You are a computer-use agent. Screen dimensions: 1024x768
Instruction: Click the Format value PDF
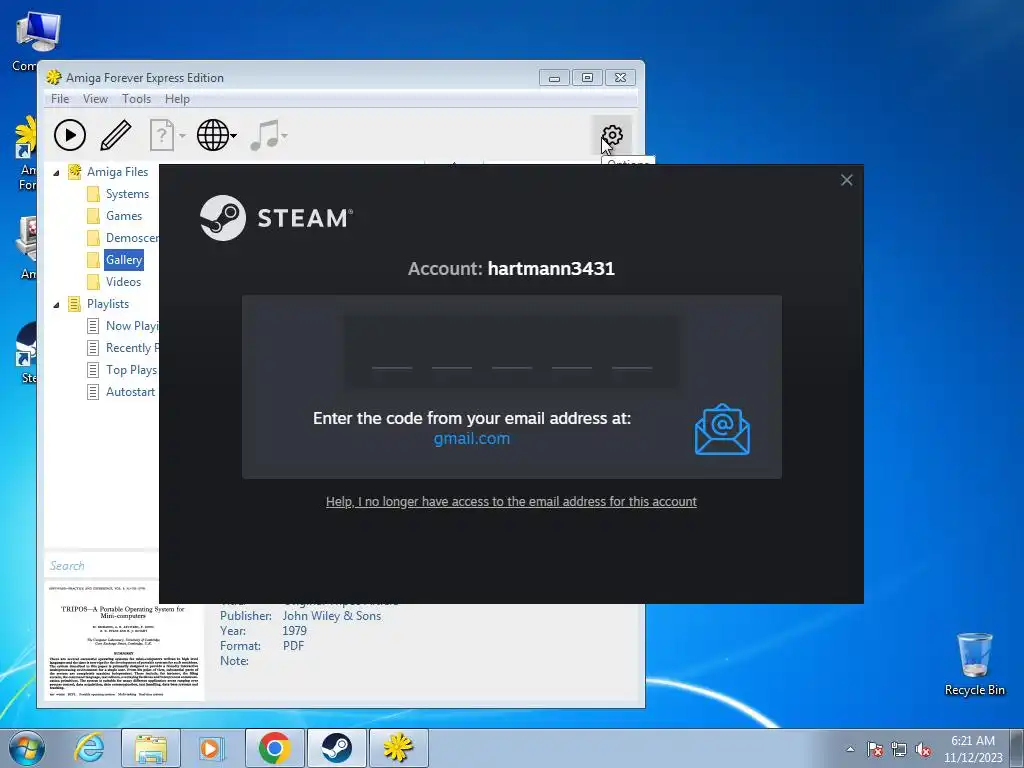point(293,646)
